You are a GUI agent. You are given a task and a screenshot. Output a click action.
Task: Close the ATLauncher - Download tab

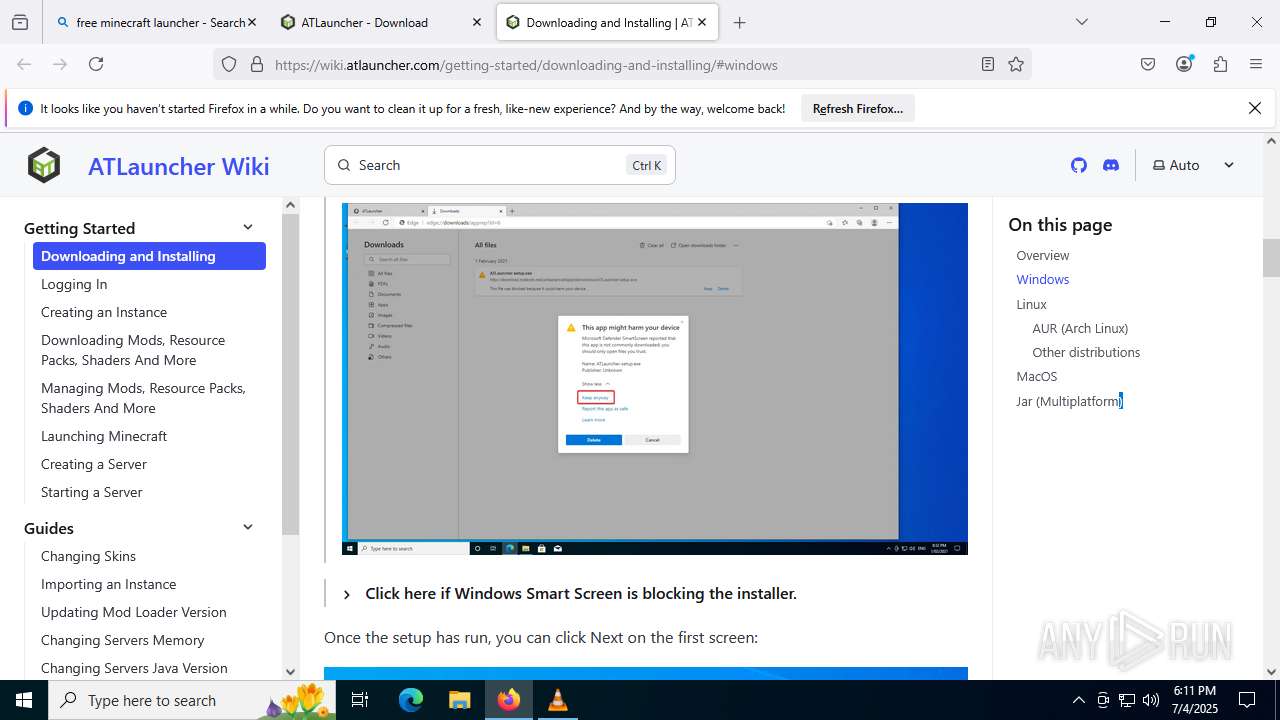click(x=477, y=22)
